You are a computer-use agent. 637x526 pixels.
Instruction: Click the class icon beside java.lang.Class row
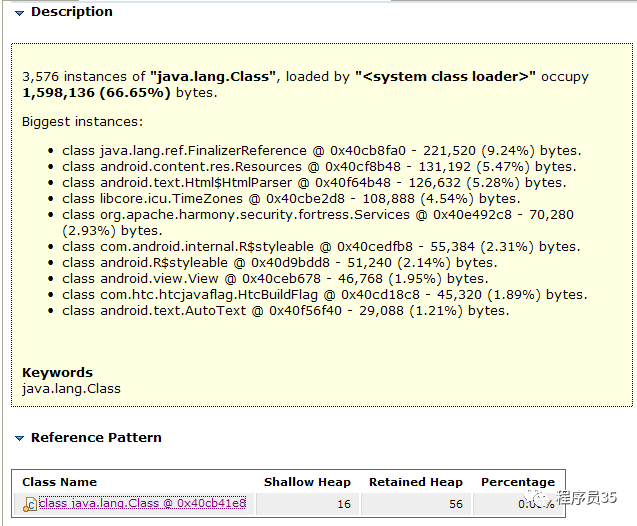tap(30, 504)
